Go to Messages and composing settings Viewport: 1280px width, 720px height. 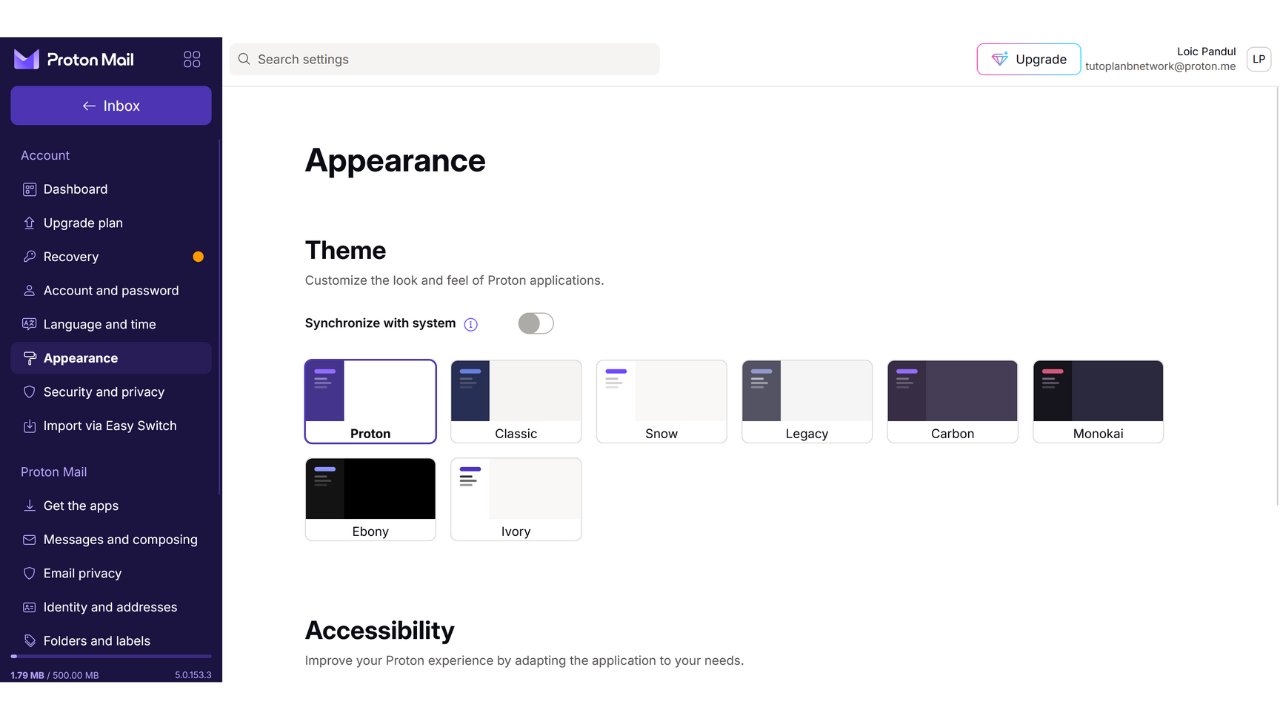120,540
